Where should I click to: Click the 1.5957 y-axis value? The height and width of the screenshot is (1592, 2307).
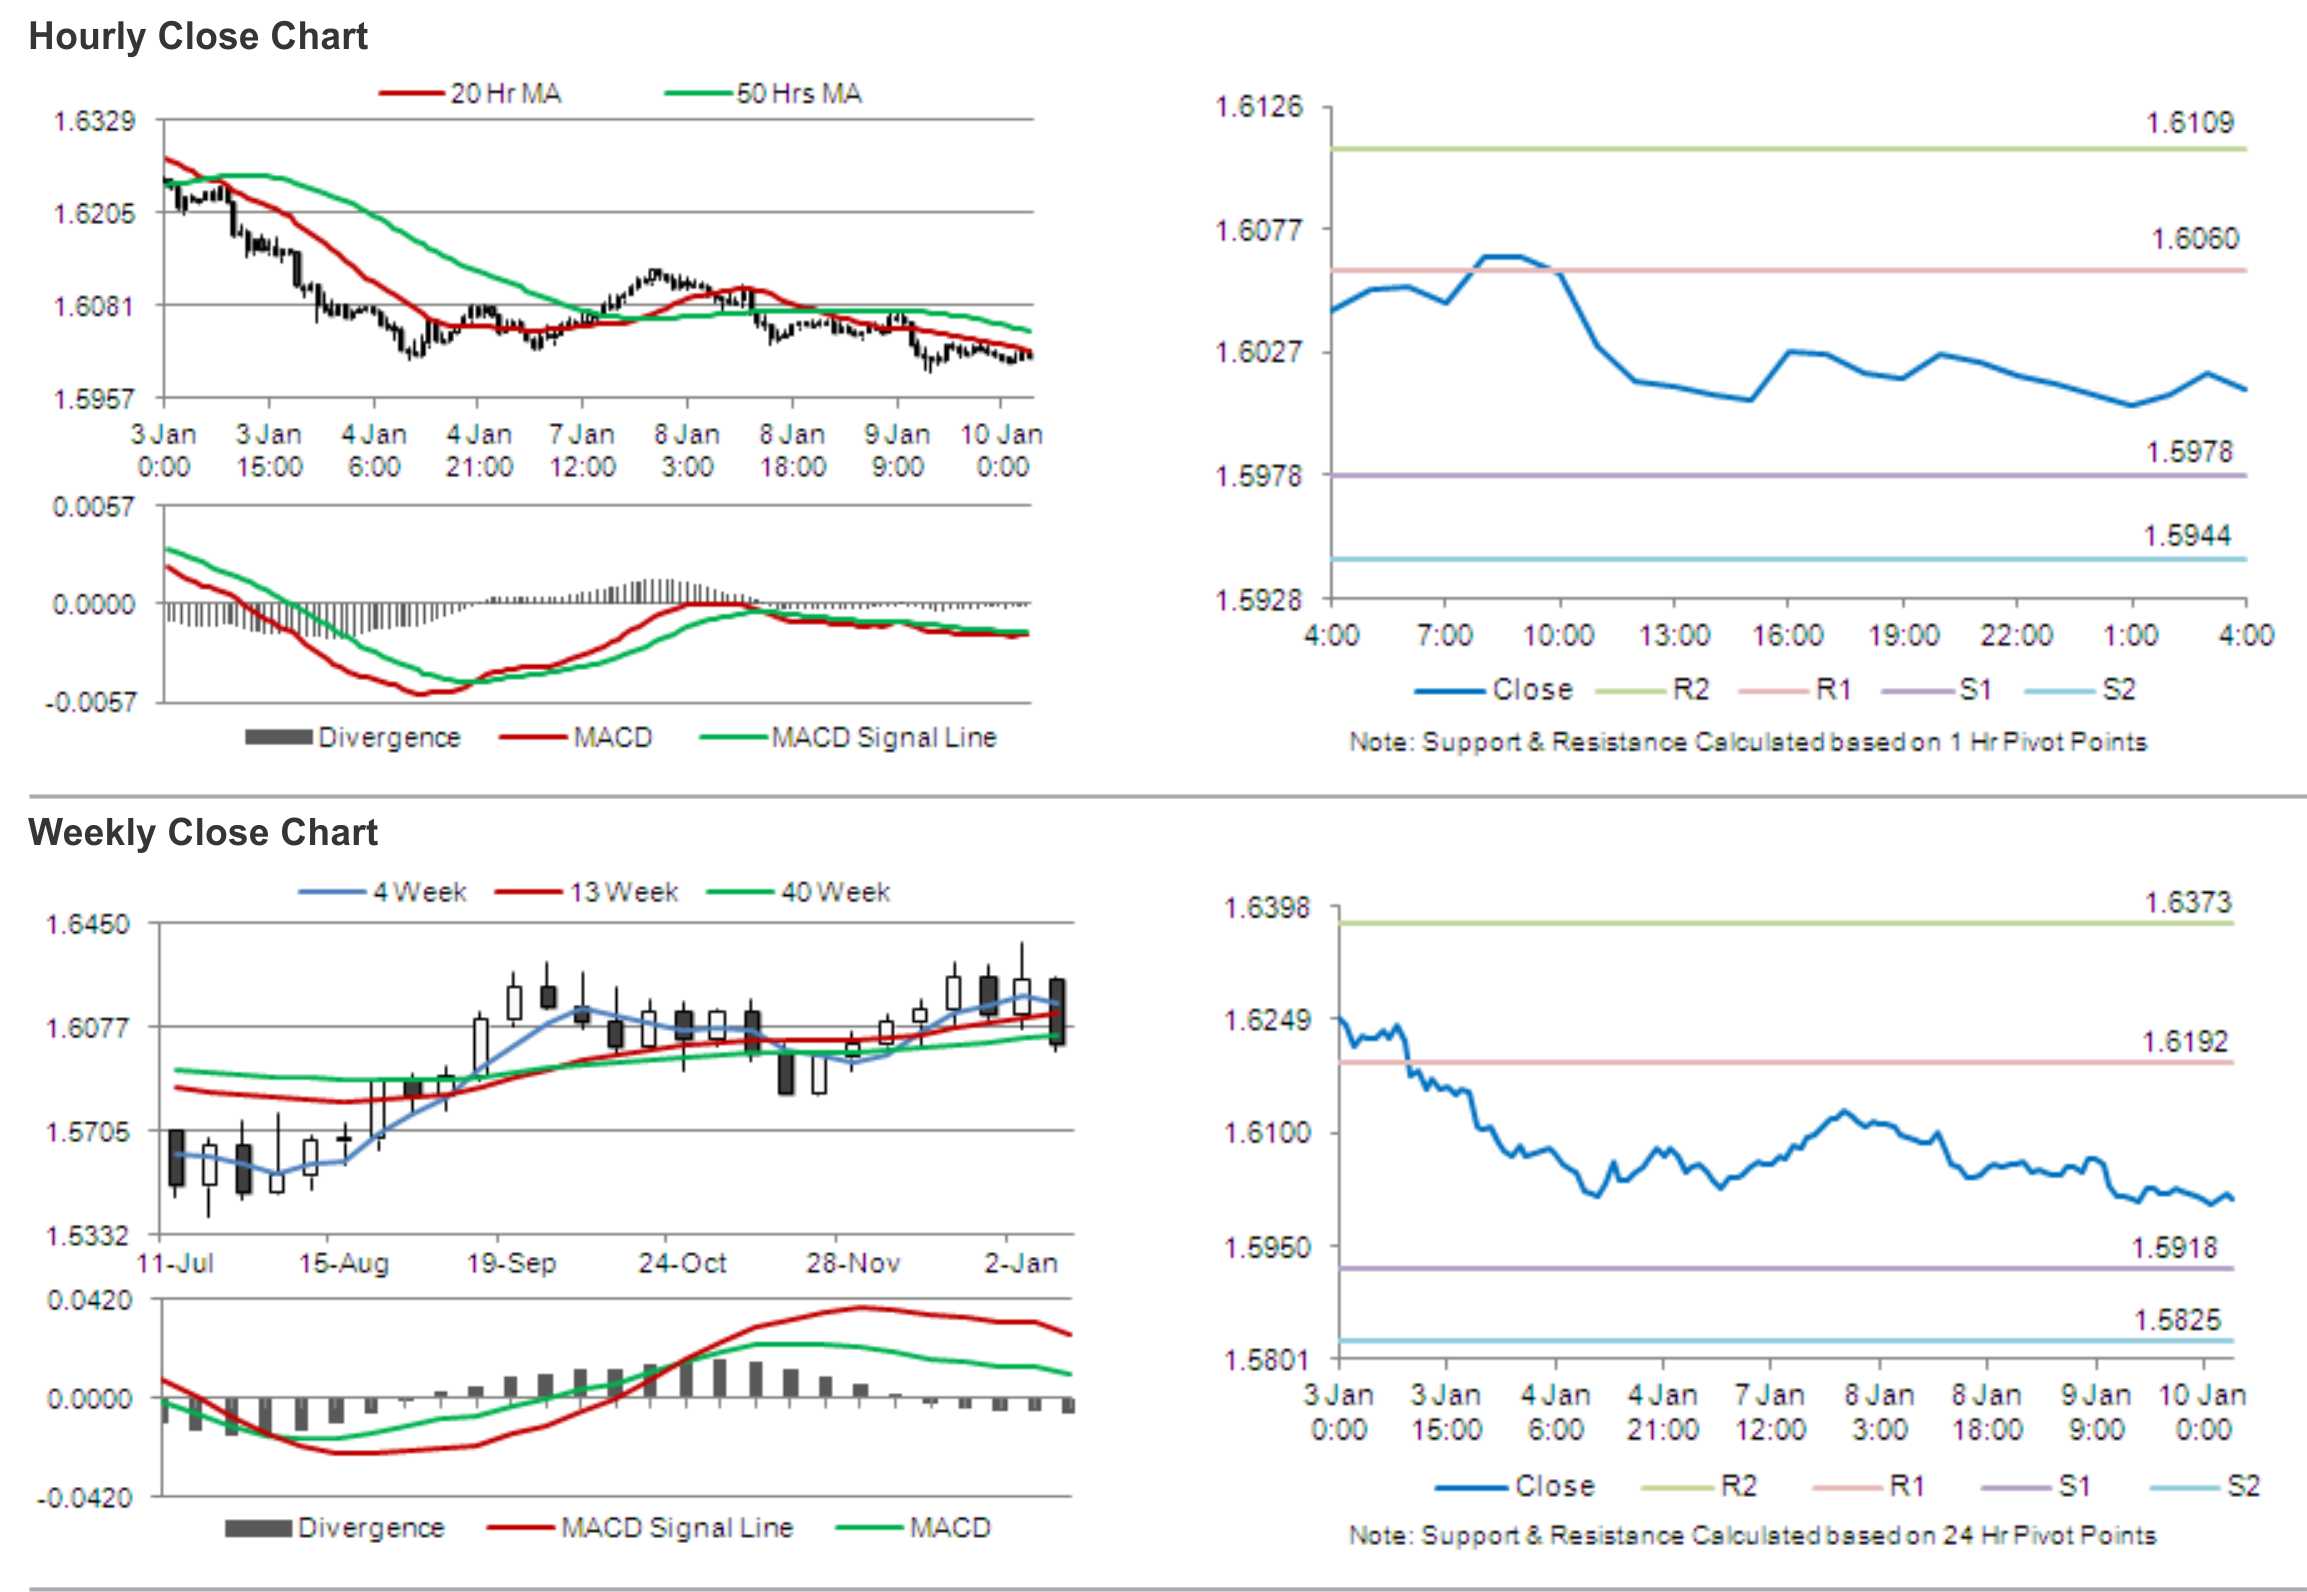94,399
